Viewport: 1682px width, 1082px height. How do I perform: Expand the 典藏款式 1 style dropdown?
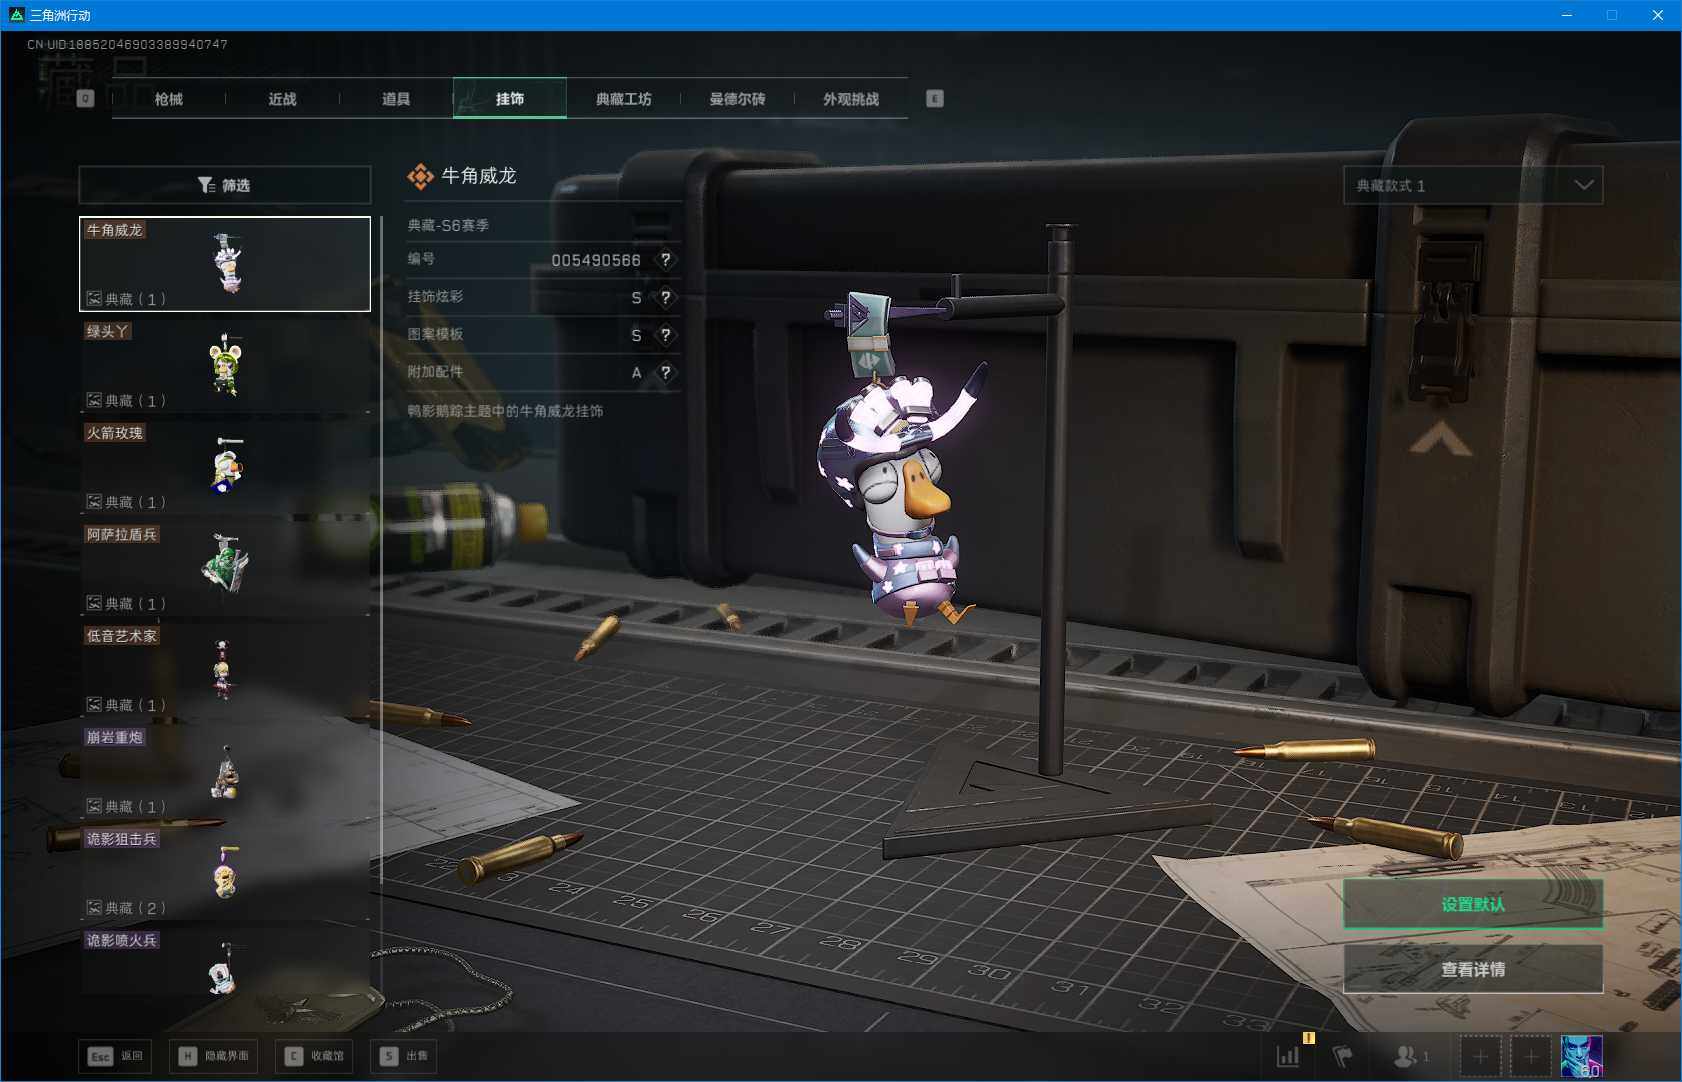pos(1473,185)
